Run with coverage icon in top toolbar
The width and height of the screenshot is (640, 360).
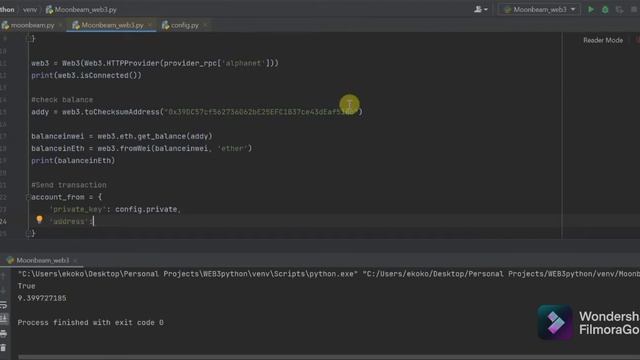tap(619, 9)
